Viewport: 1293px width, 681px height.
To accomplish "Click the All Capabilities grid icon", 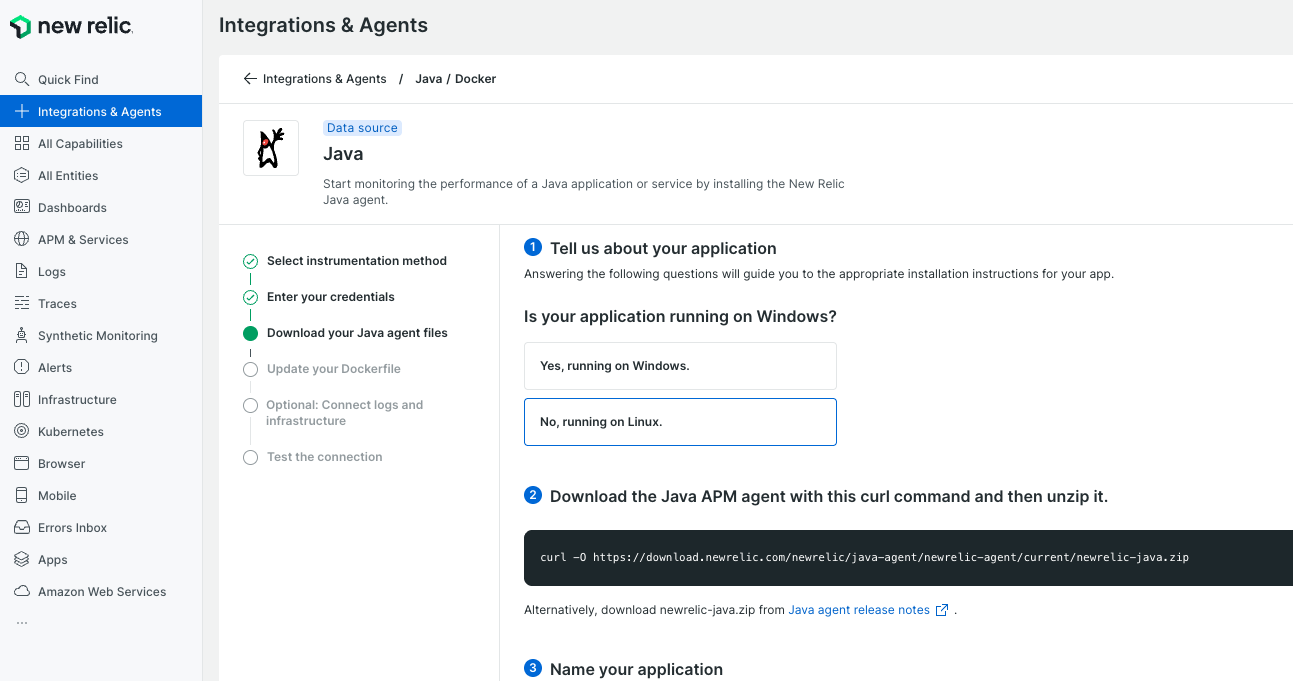I will (22, 143).
